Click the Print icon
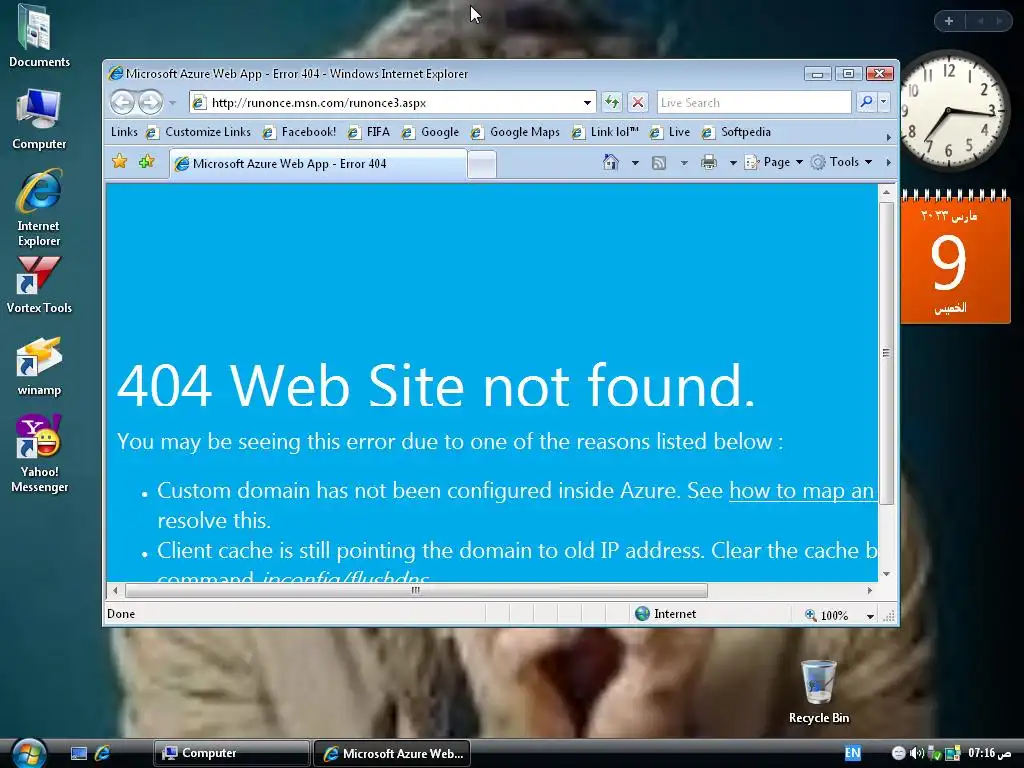1024x768 pixels. [x=709, y=162]
